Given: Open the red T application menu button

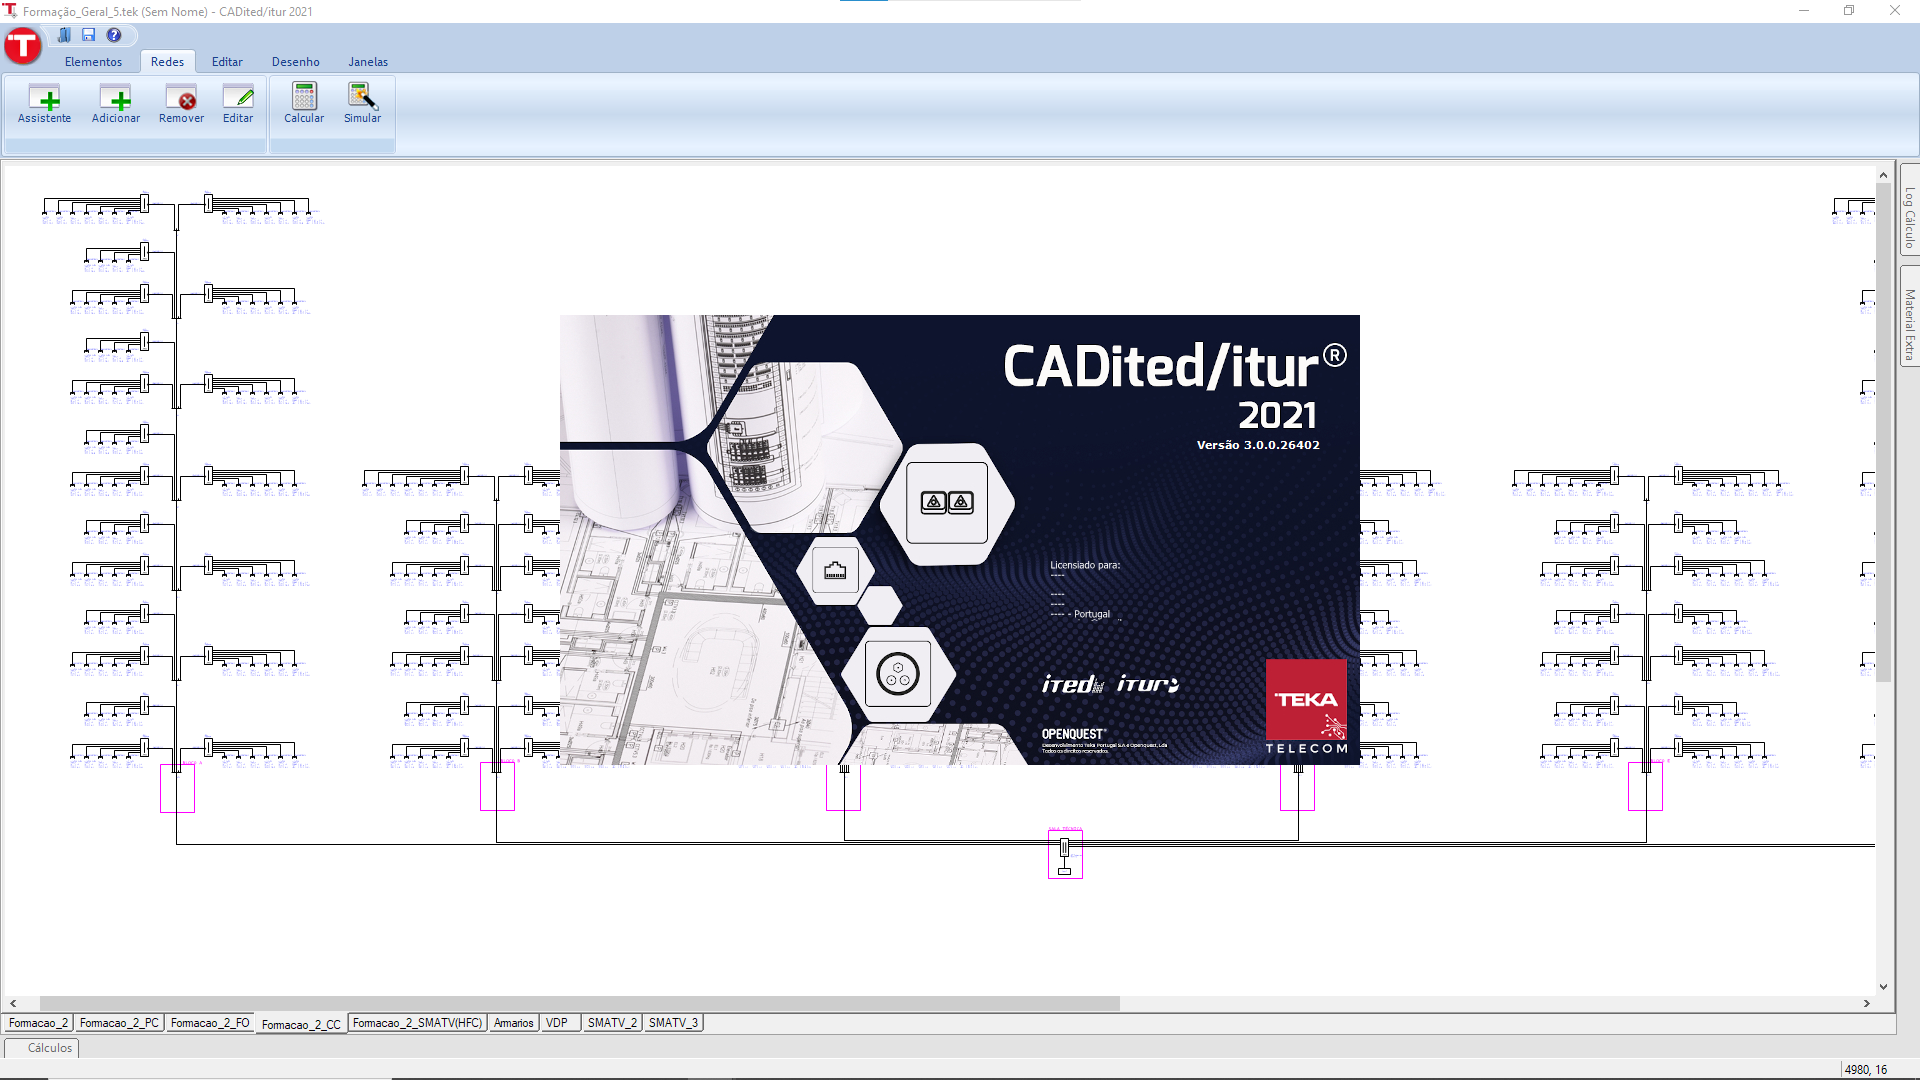Looking at the screenshot, I should [x=22, y=45].
